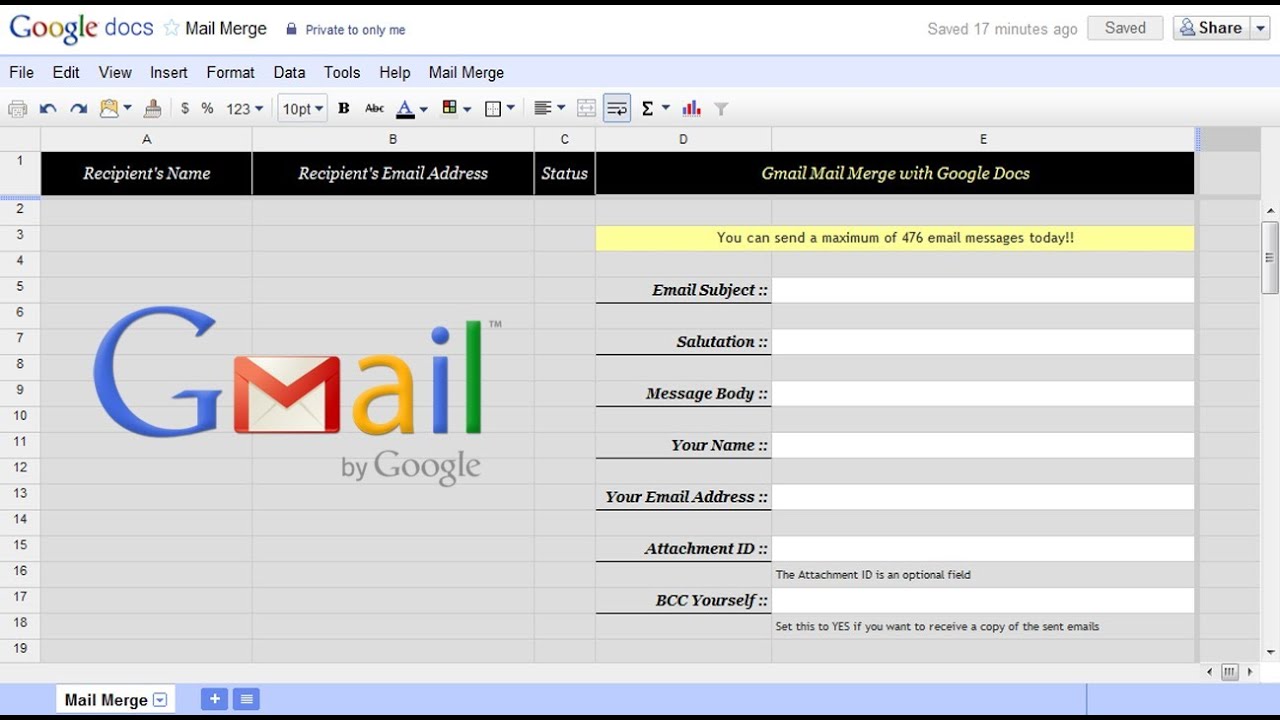1280x720 pixels.
Task: Click the Your Email Address input cell
Action: tap(983, 497)
